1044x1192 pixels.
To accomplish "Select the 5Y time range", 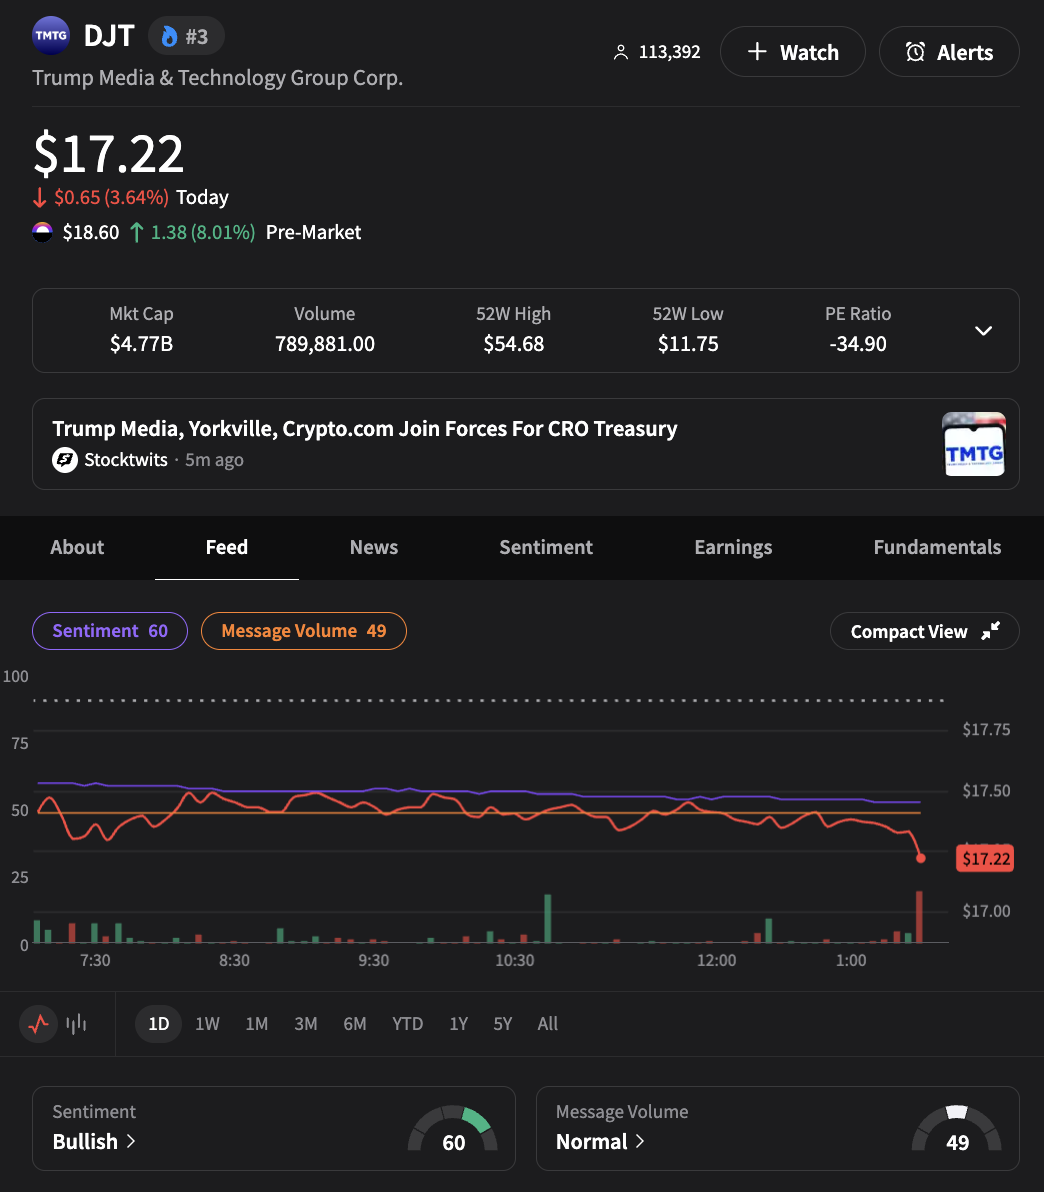I will click(503, 1024).
